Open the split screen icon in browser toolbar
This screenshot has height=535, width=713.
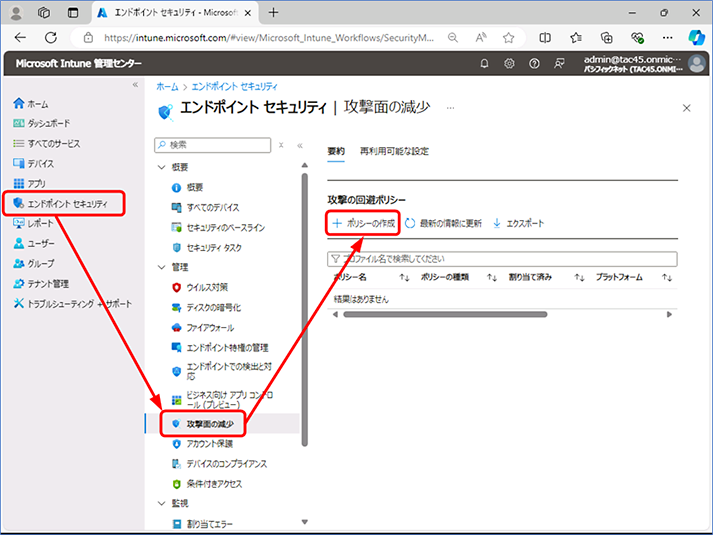click(x=545, y=38)
